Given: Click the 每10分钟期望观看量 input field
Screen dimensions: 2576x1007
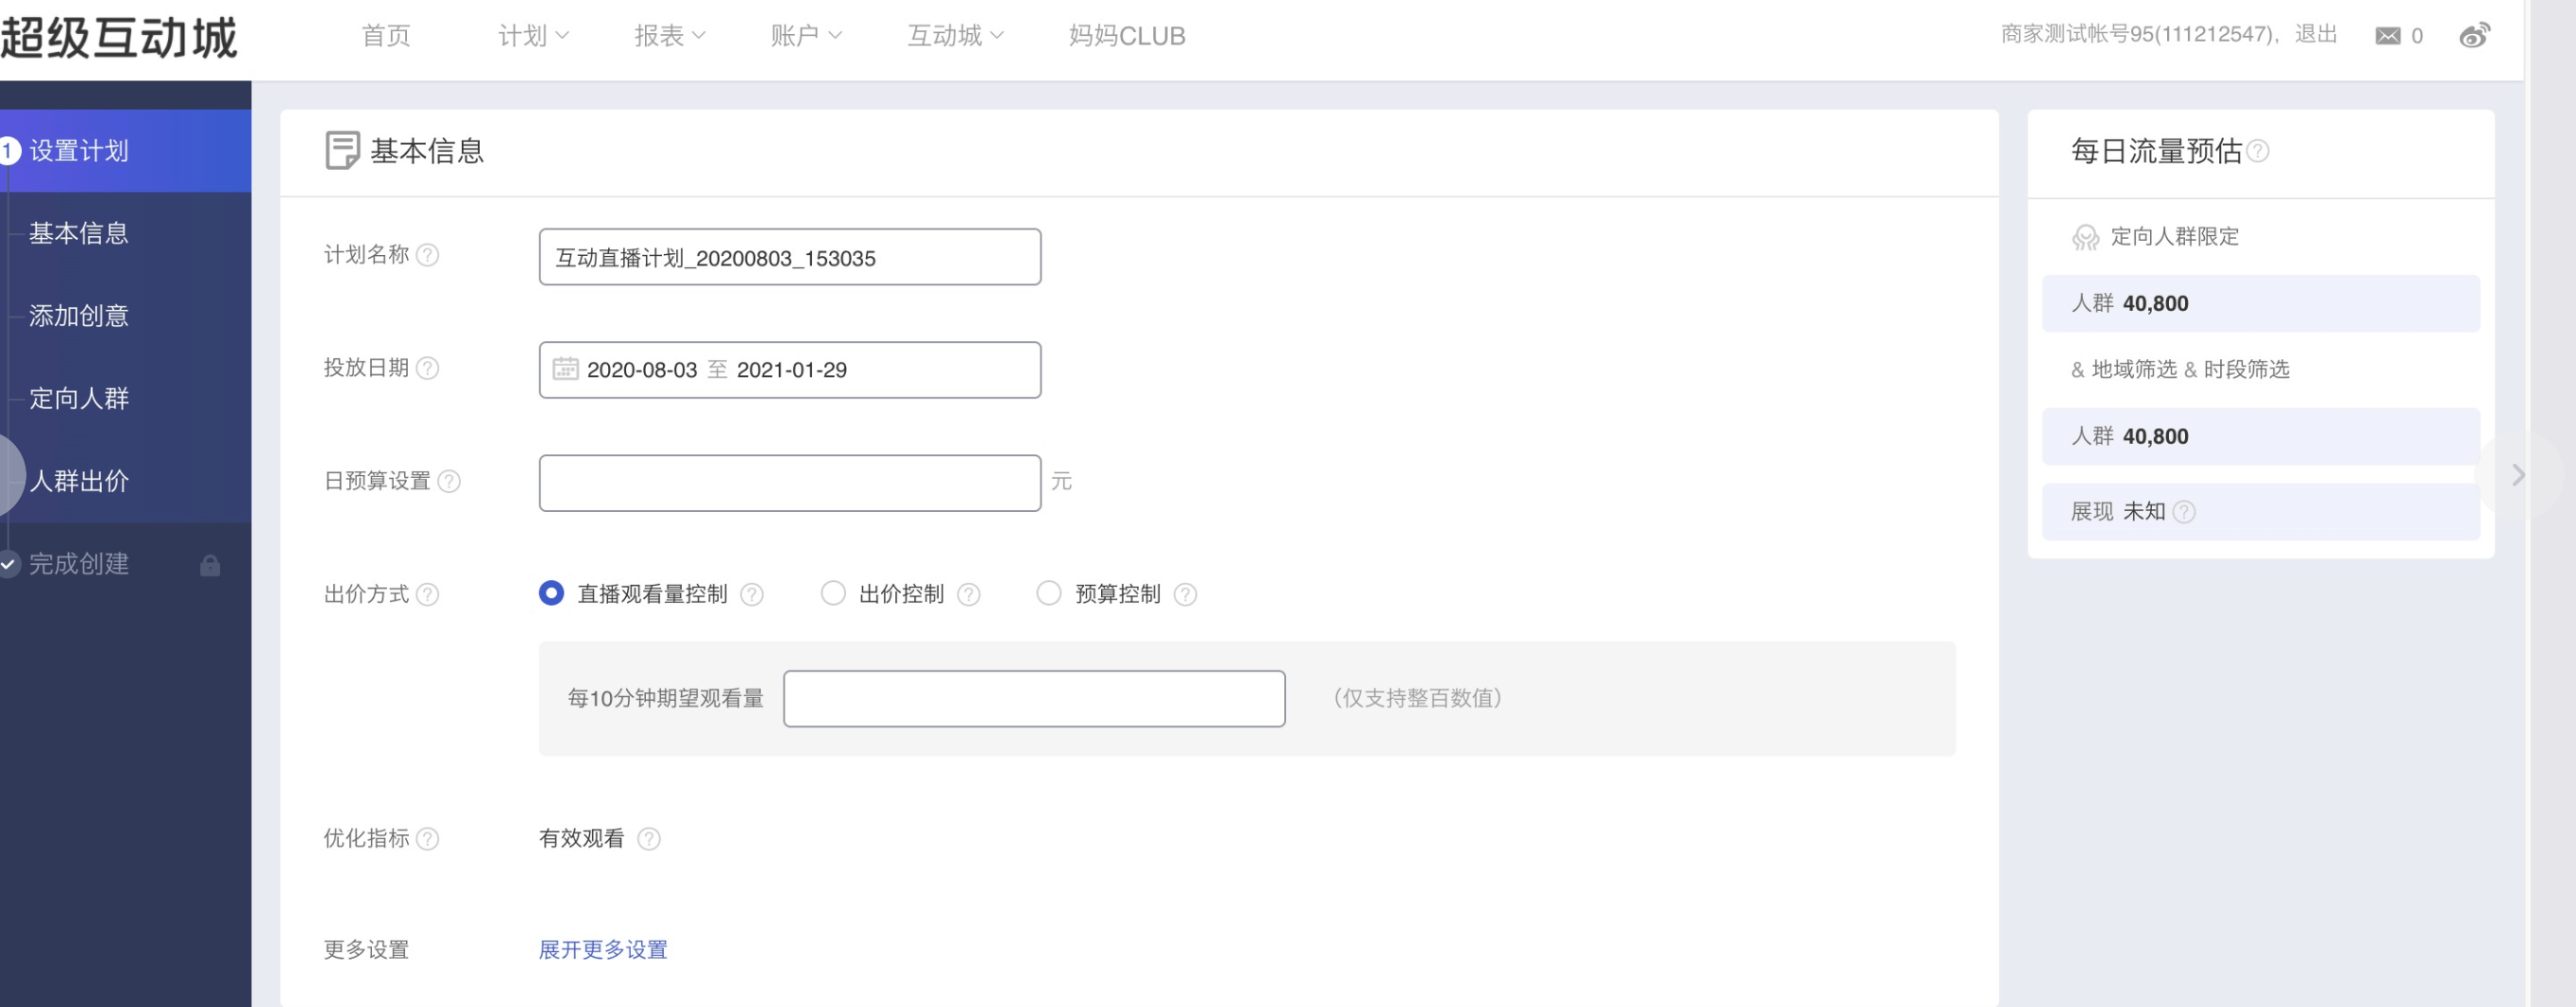Looking at the screenshot, I should point(1034,699).
